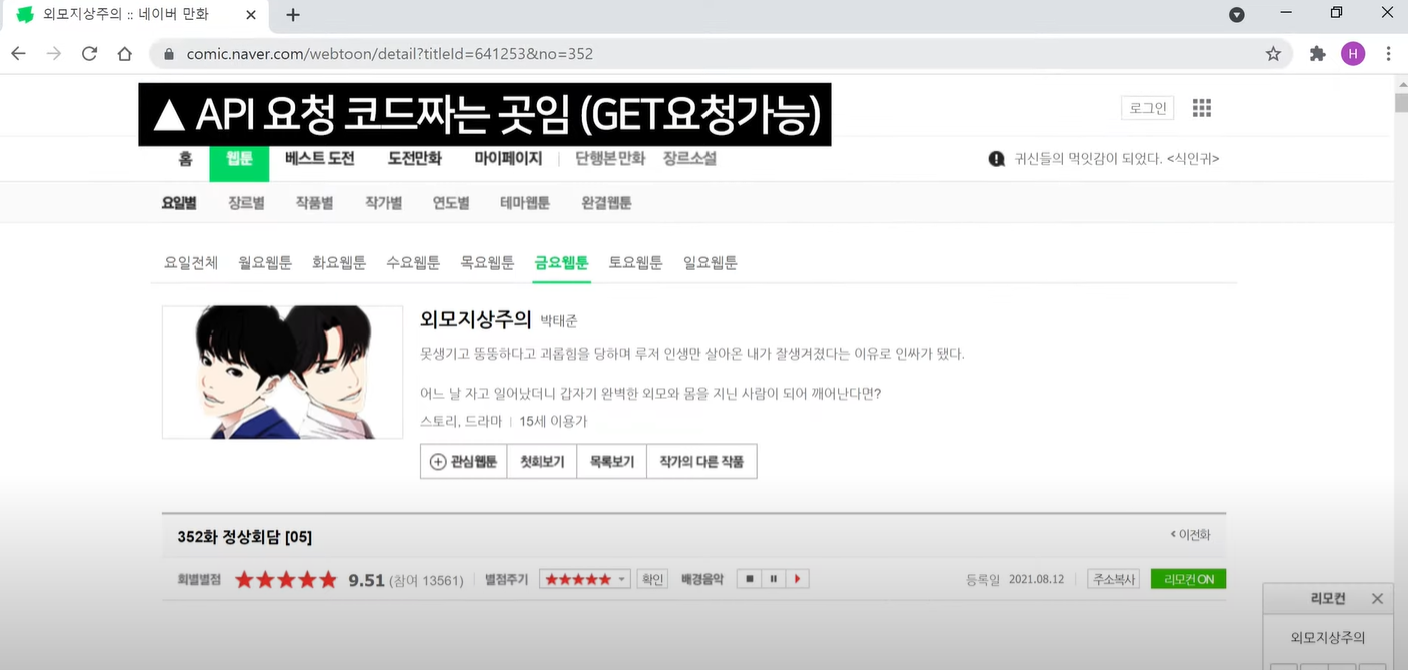1408x670 pixels.
Task: Open the Chrome three-dot menu
Action: coord(1388,54)
